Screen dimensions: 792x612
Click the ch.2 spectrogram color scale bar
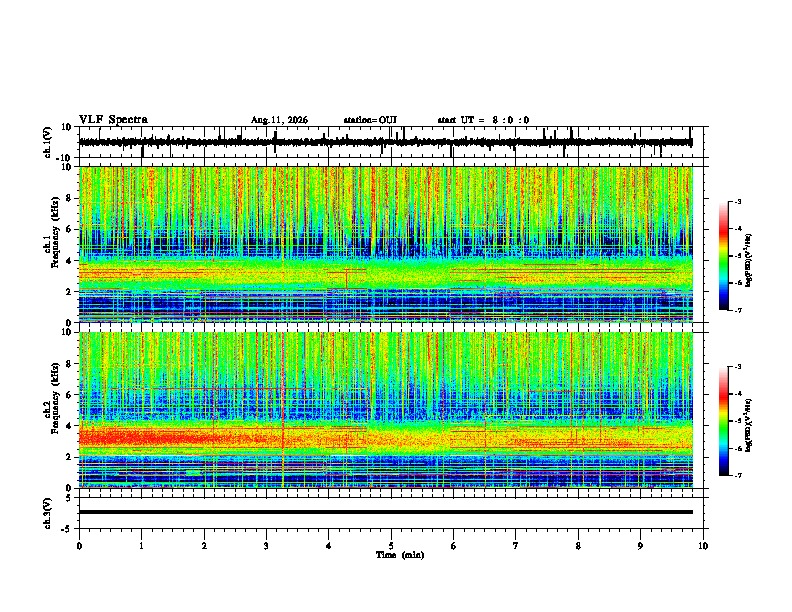point(723,421)
